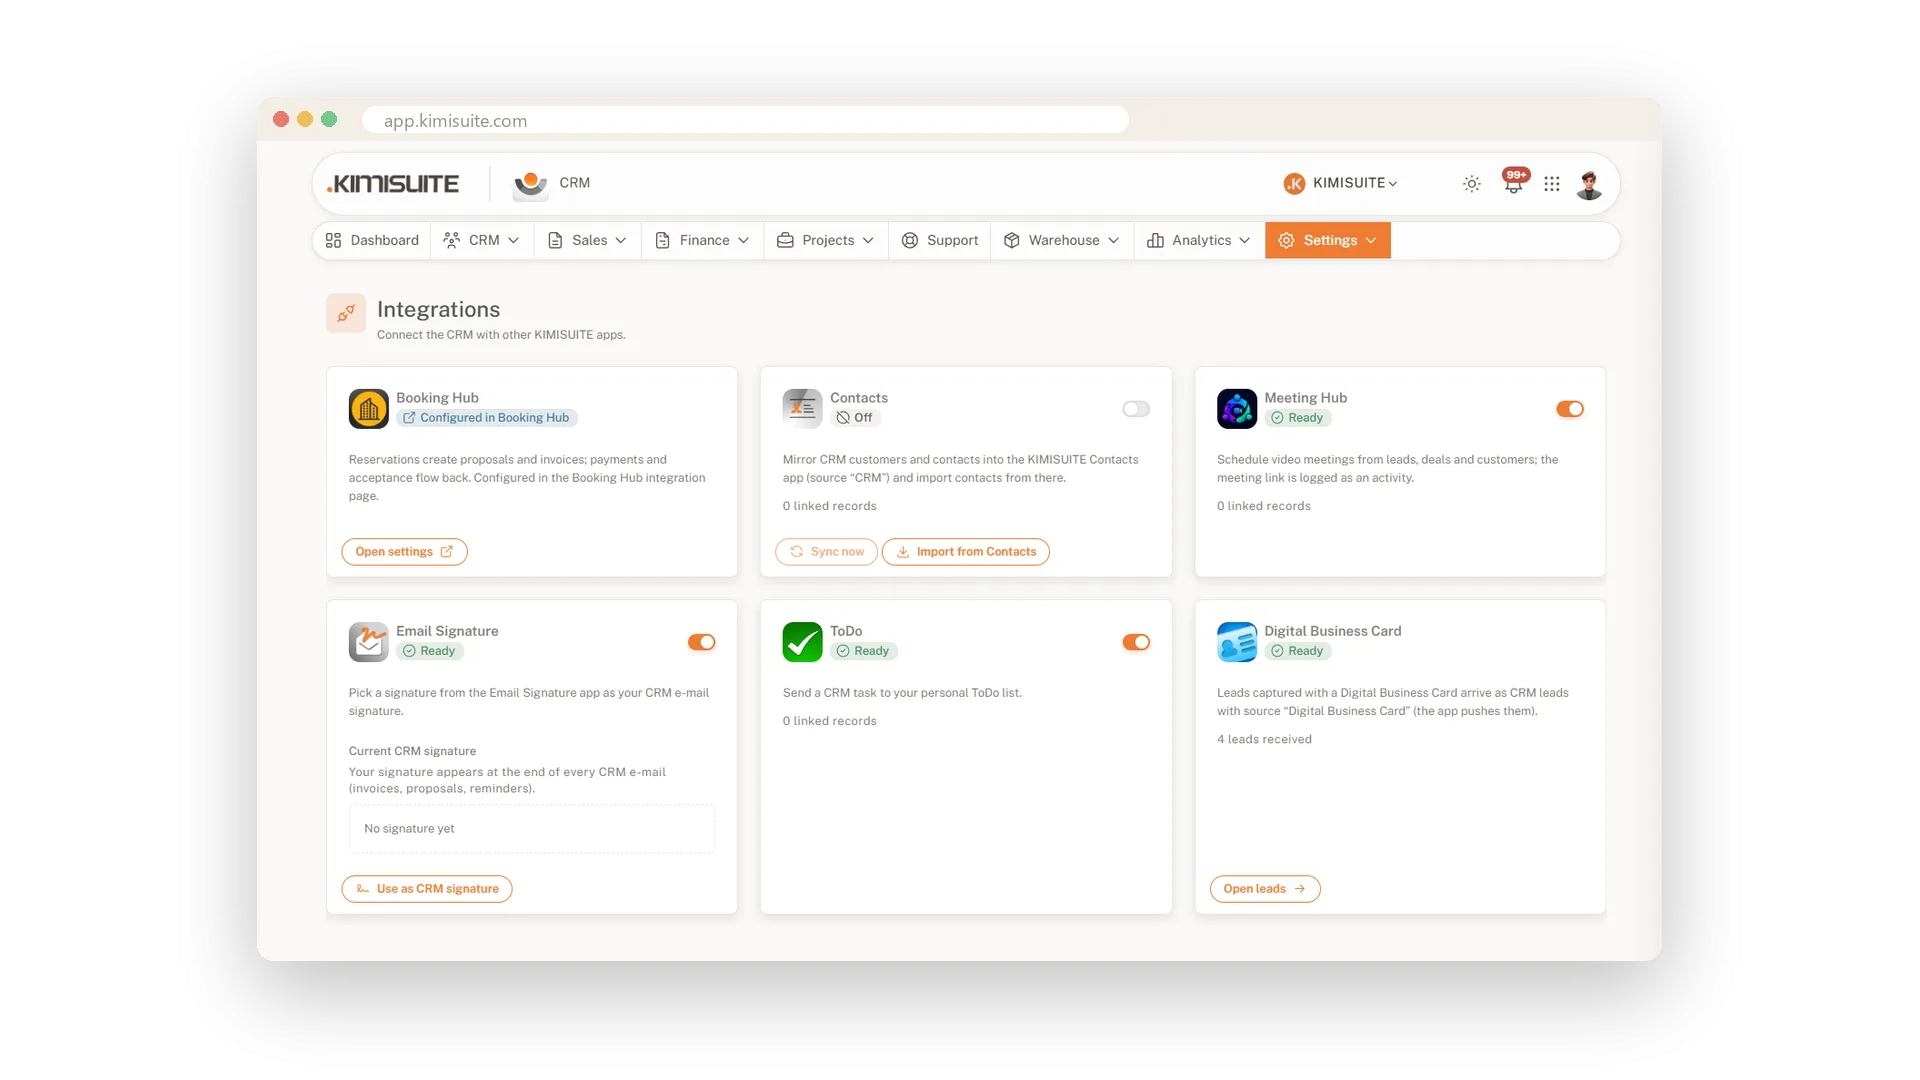Click the Open leads button

pos(1265,889)
